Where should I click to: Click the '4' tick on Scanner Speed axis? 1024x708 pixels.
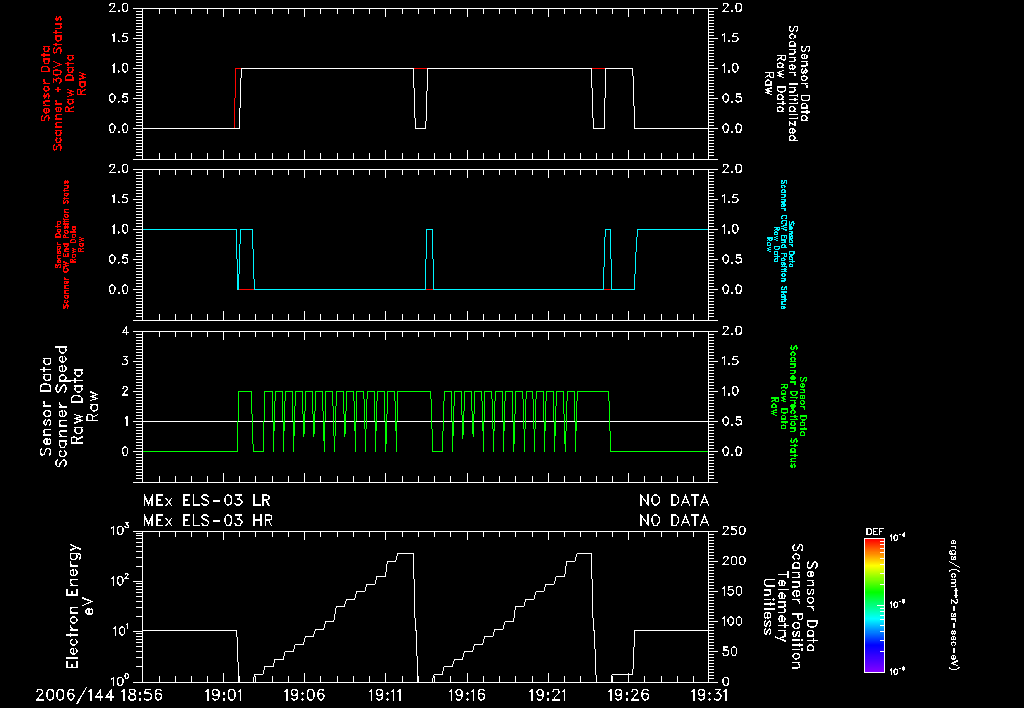point(125,330)
